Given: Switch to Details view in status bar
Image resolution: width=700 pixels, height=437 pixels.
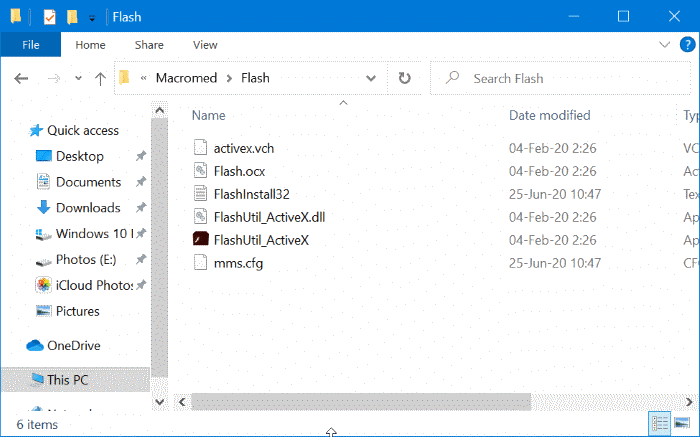Looking at the screenshot, I should (x=659, y=423).
